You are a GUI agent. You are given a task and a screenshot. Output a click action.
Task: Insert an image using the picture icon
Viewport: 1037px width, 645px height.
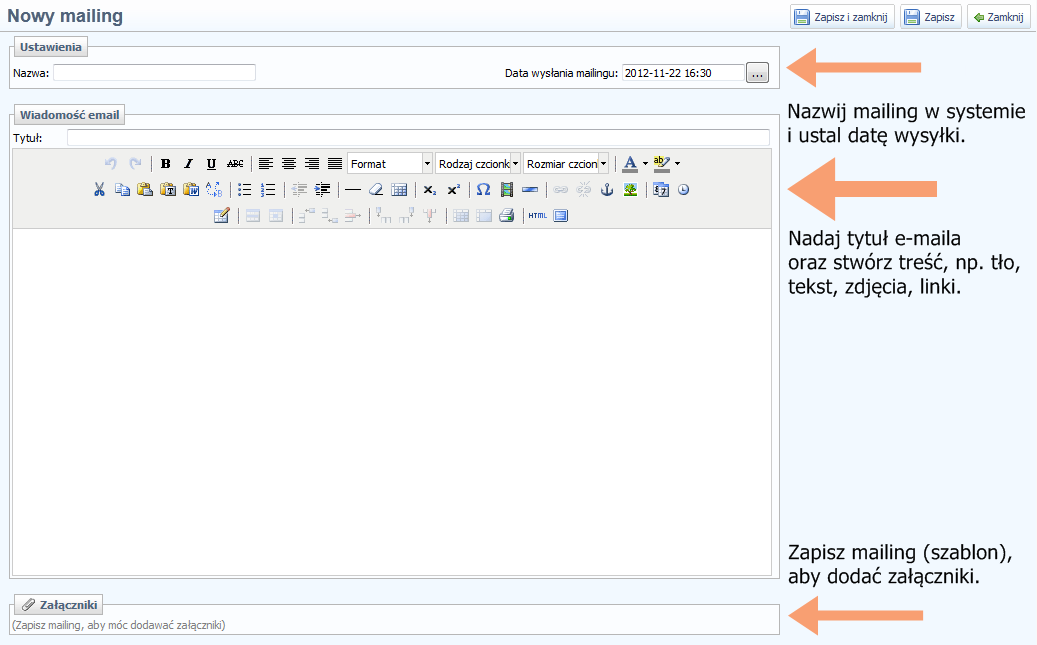click(630, 190)
